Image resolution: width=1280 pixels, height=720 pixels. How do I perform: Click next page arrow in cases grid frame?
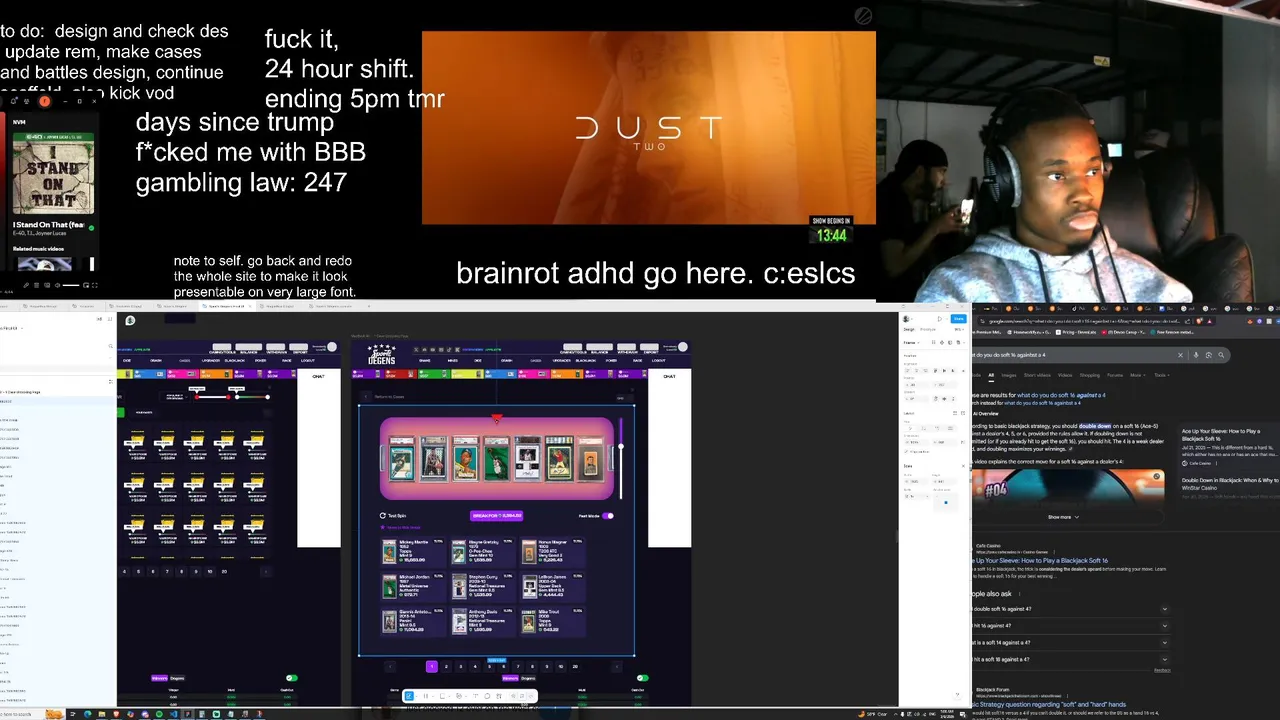266,572
